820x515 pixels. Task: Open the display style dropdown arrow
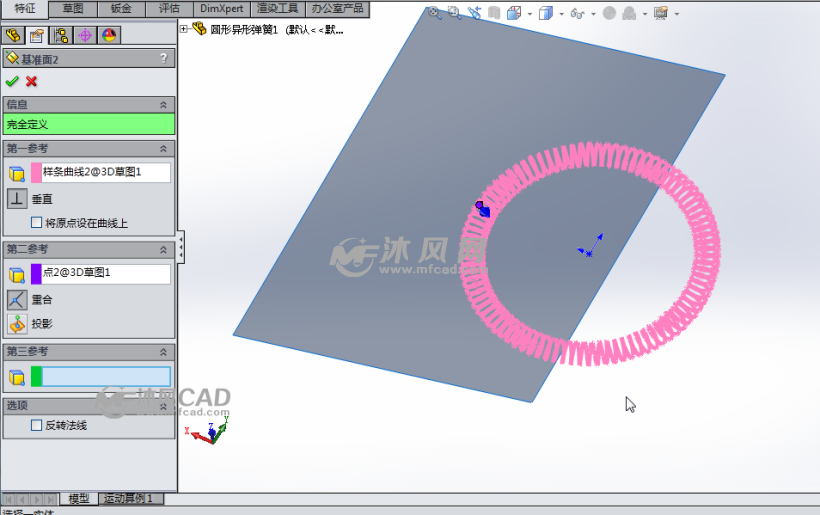coord(562,14)
